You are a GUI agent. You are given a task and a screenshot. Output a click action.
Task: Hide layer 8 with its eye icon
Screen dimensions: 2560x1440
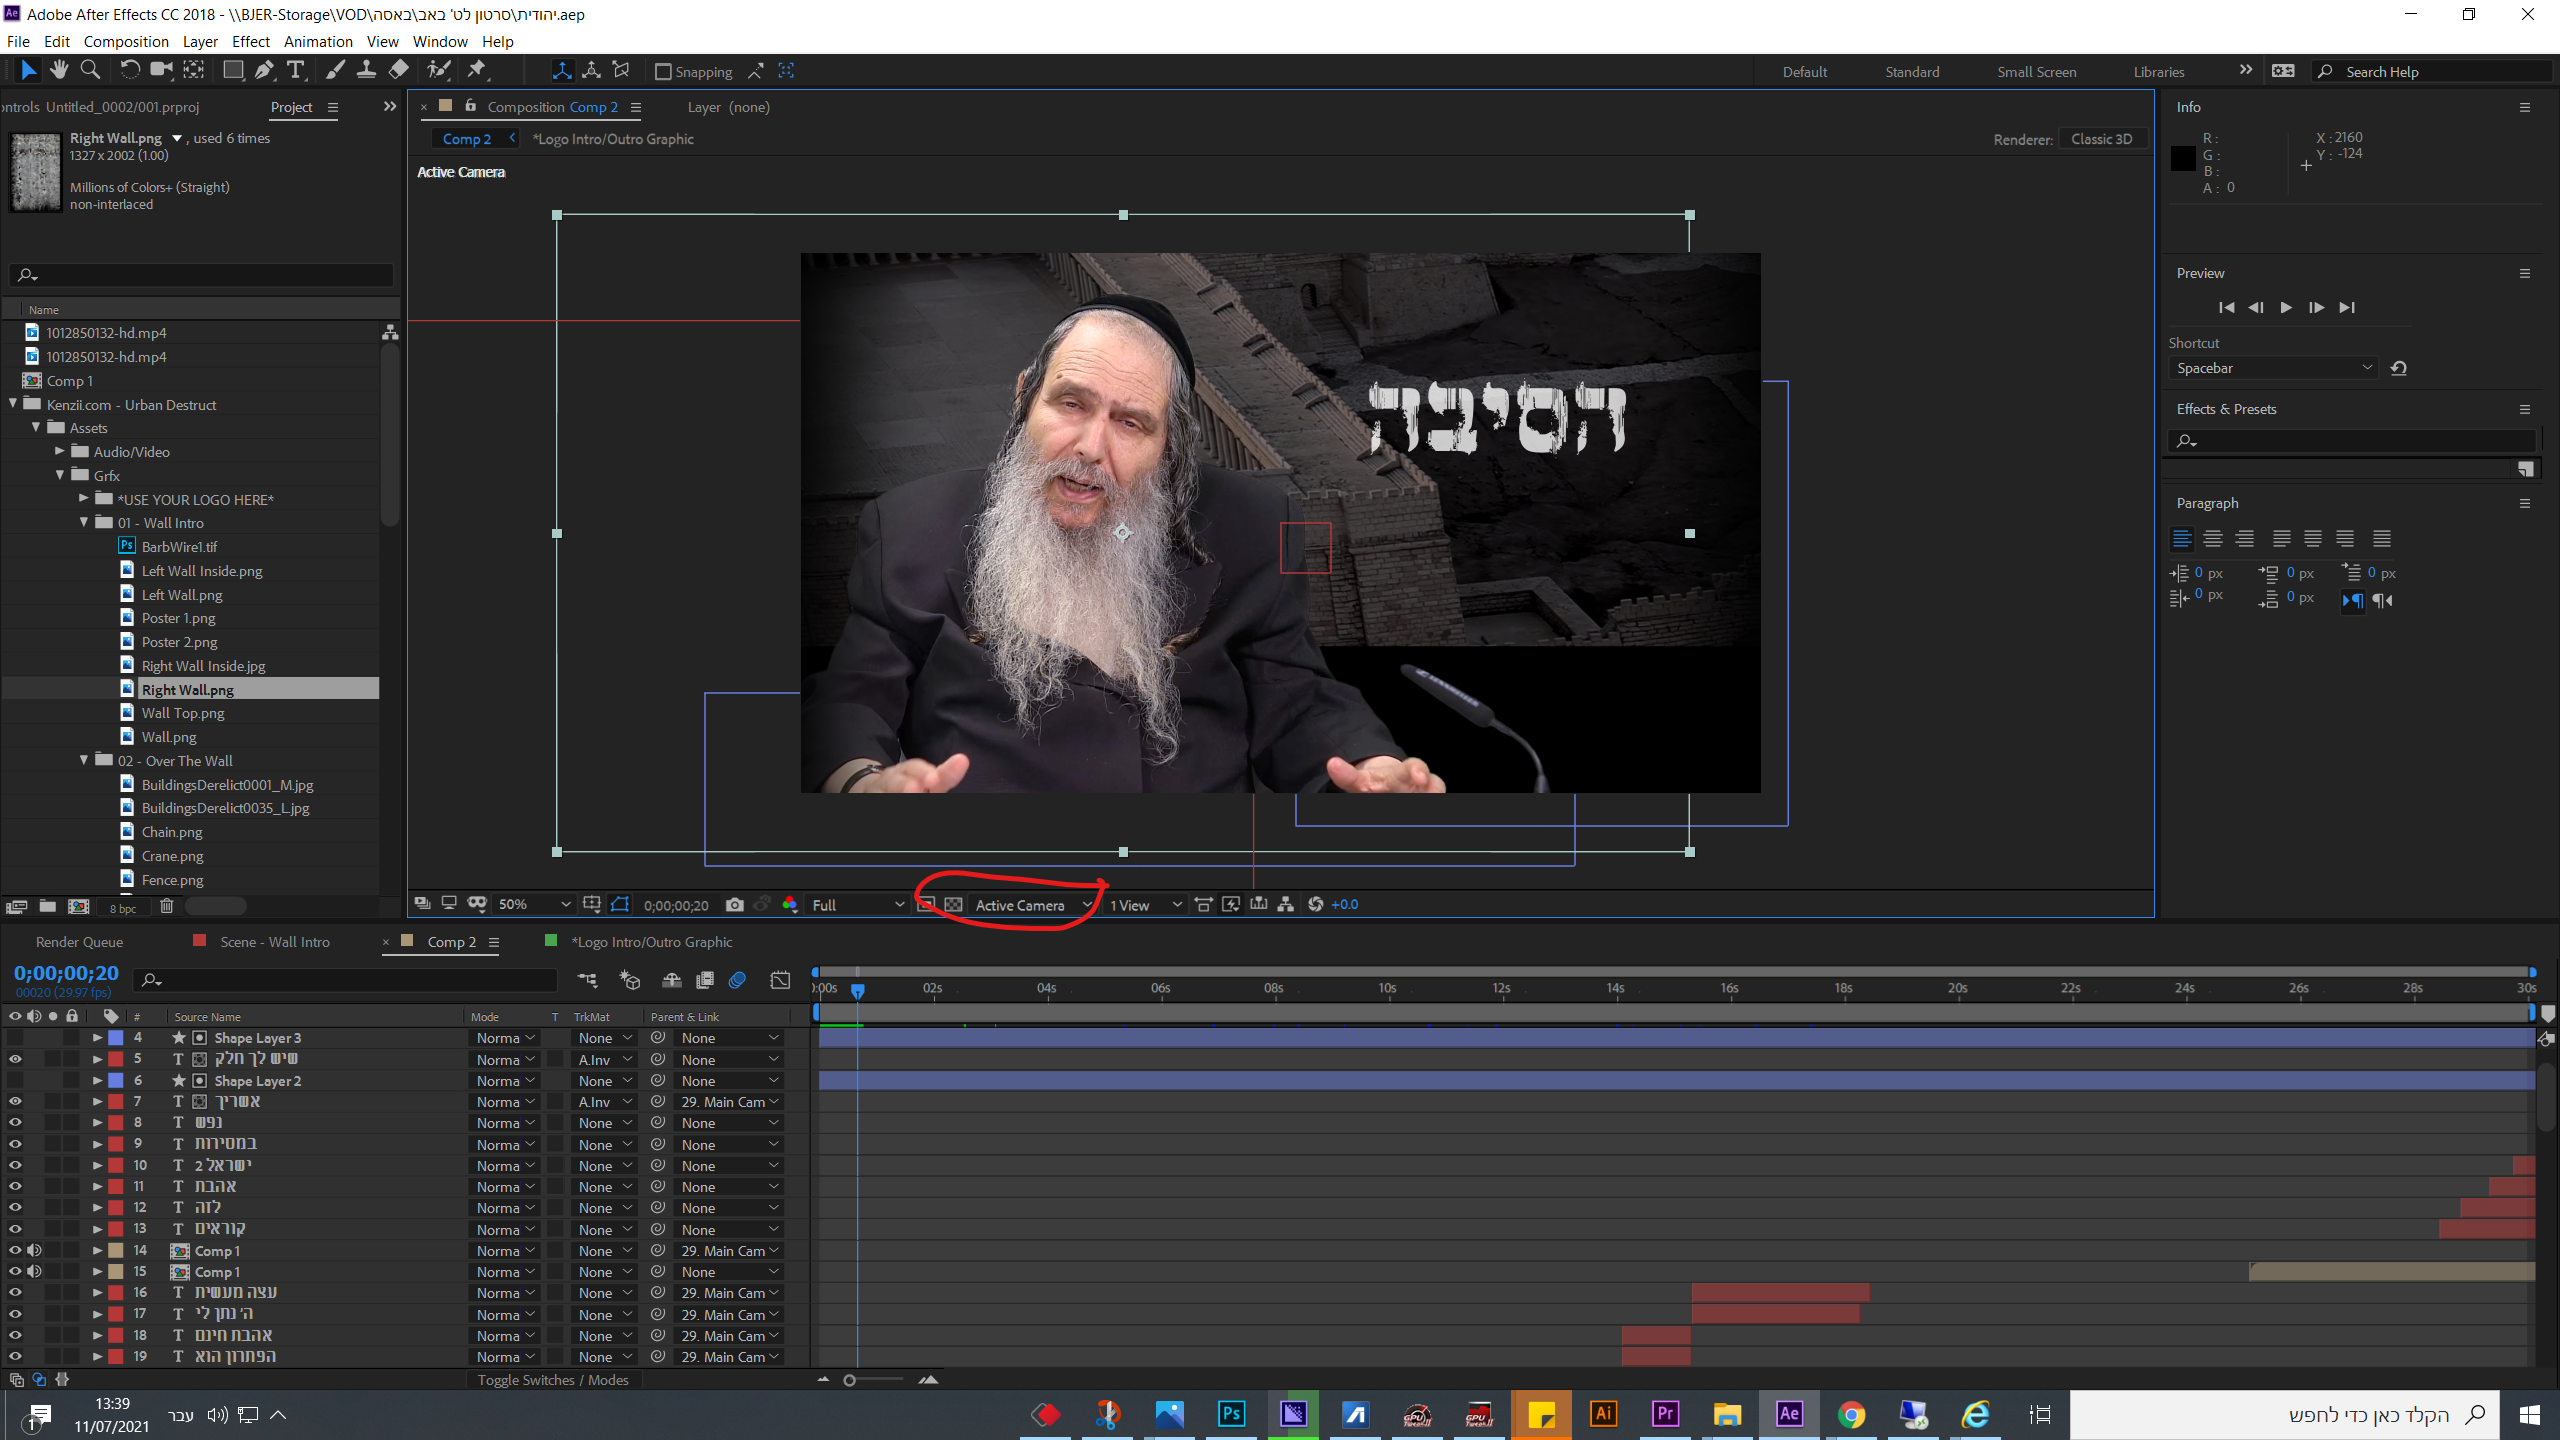coord(15,1123)
